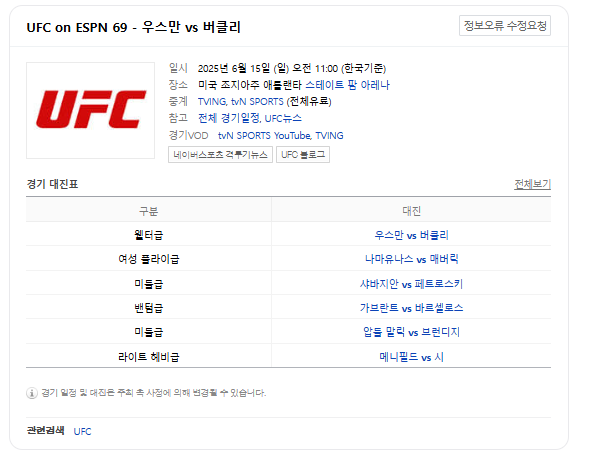Image resolution: width=594 pixels, height=461 pixels.
Task: Click the info icon beside schedule notice
Action: [x=32, y=393]
